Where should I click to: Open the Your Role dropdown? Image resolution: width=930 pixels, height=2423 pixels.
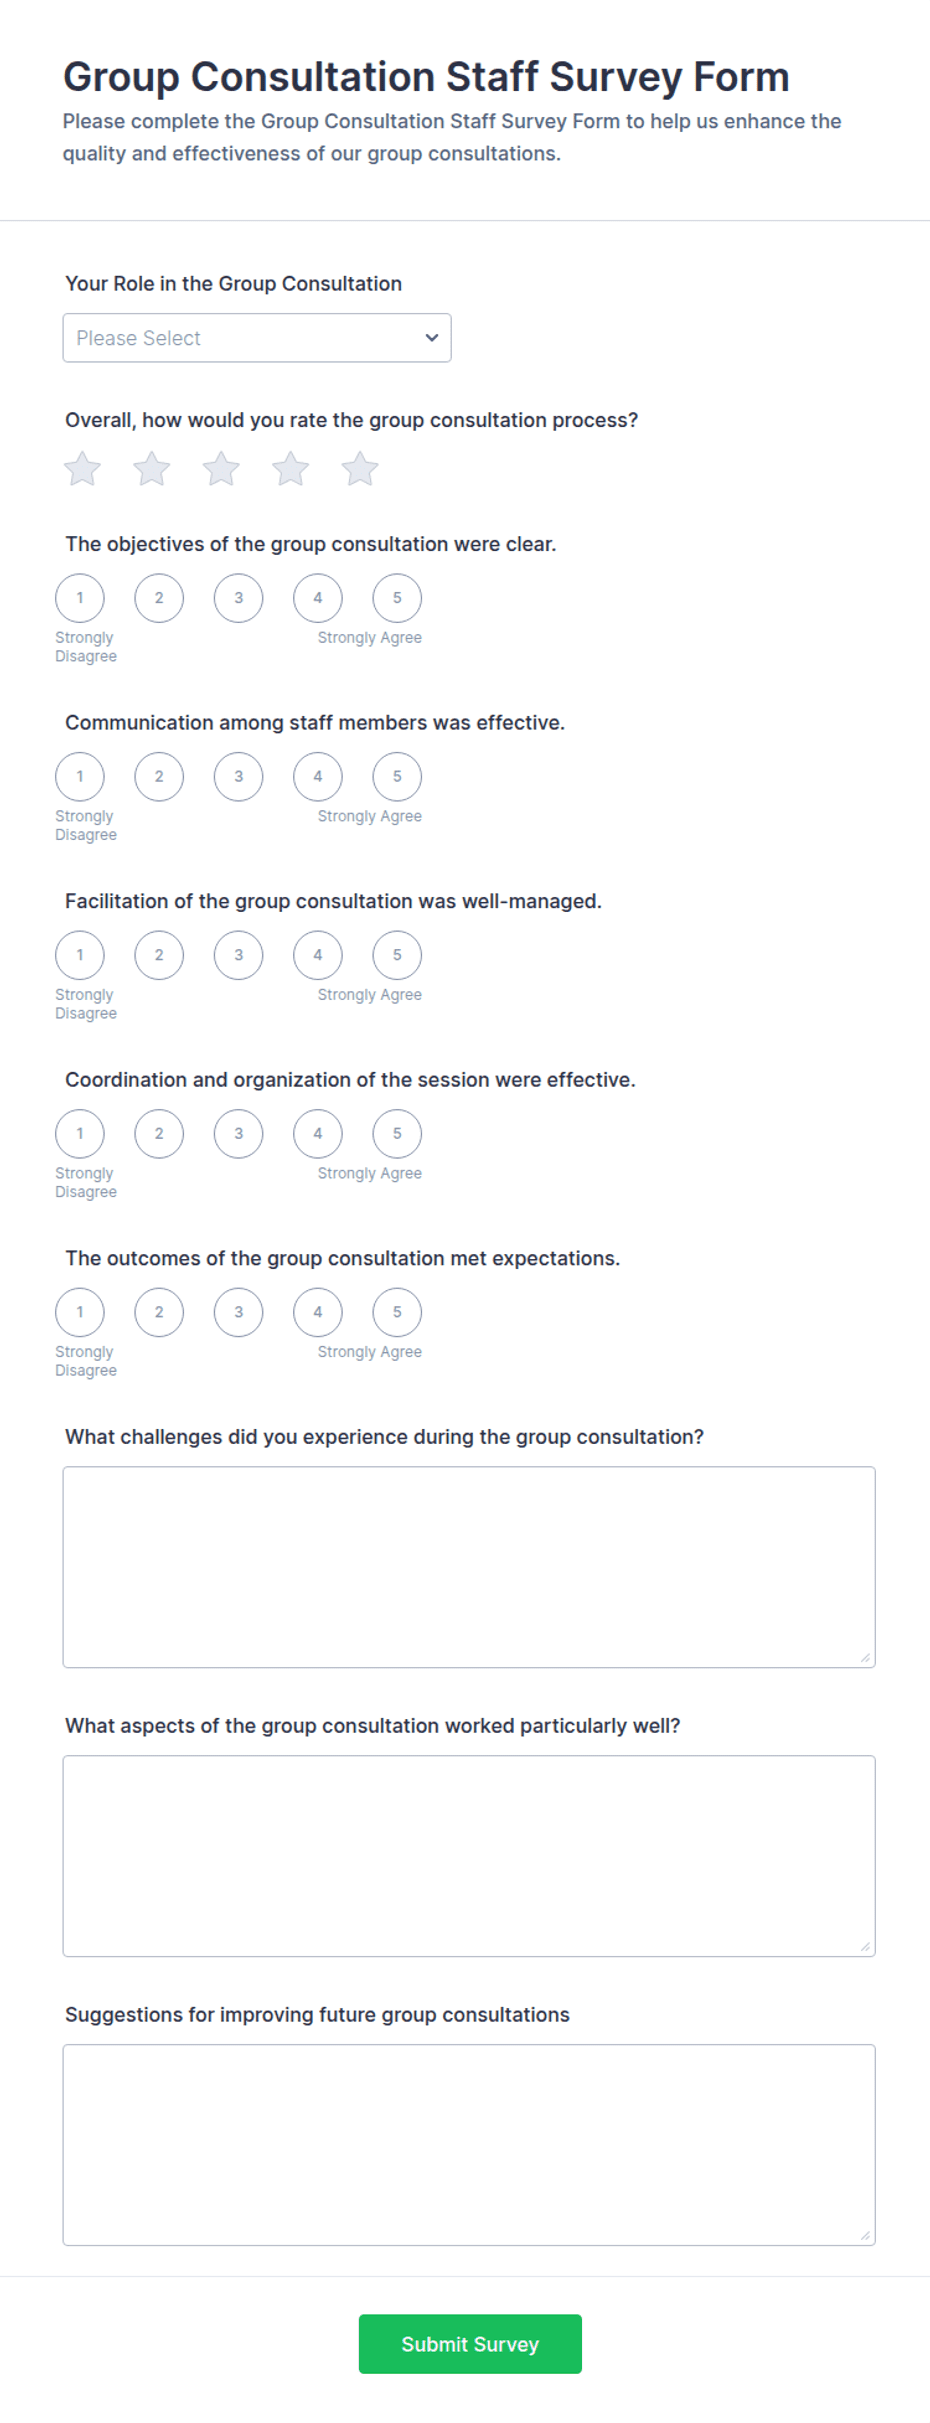257,338
